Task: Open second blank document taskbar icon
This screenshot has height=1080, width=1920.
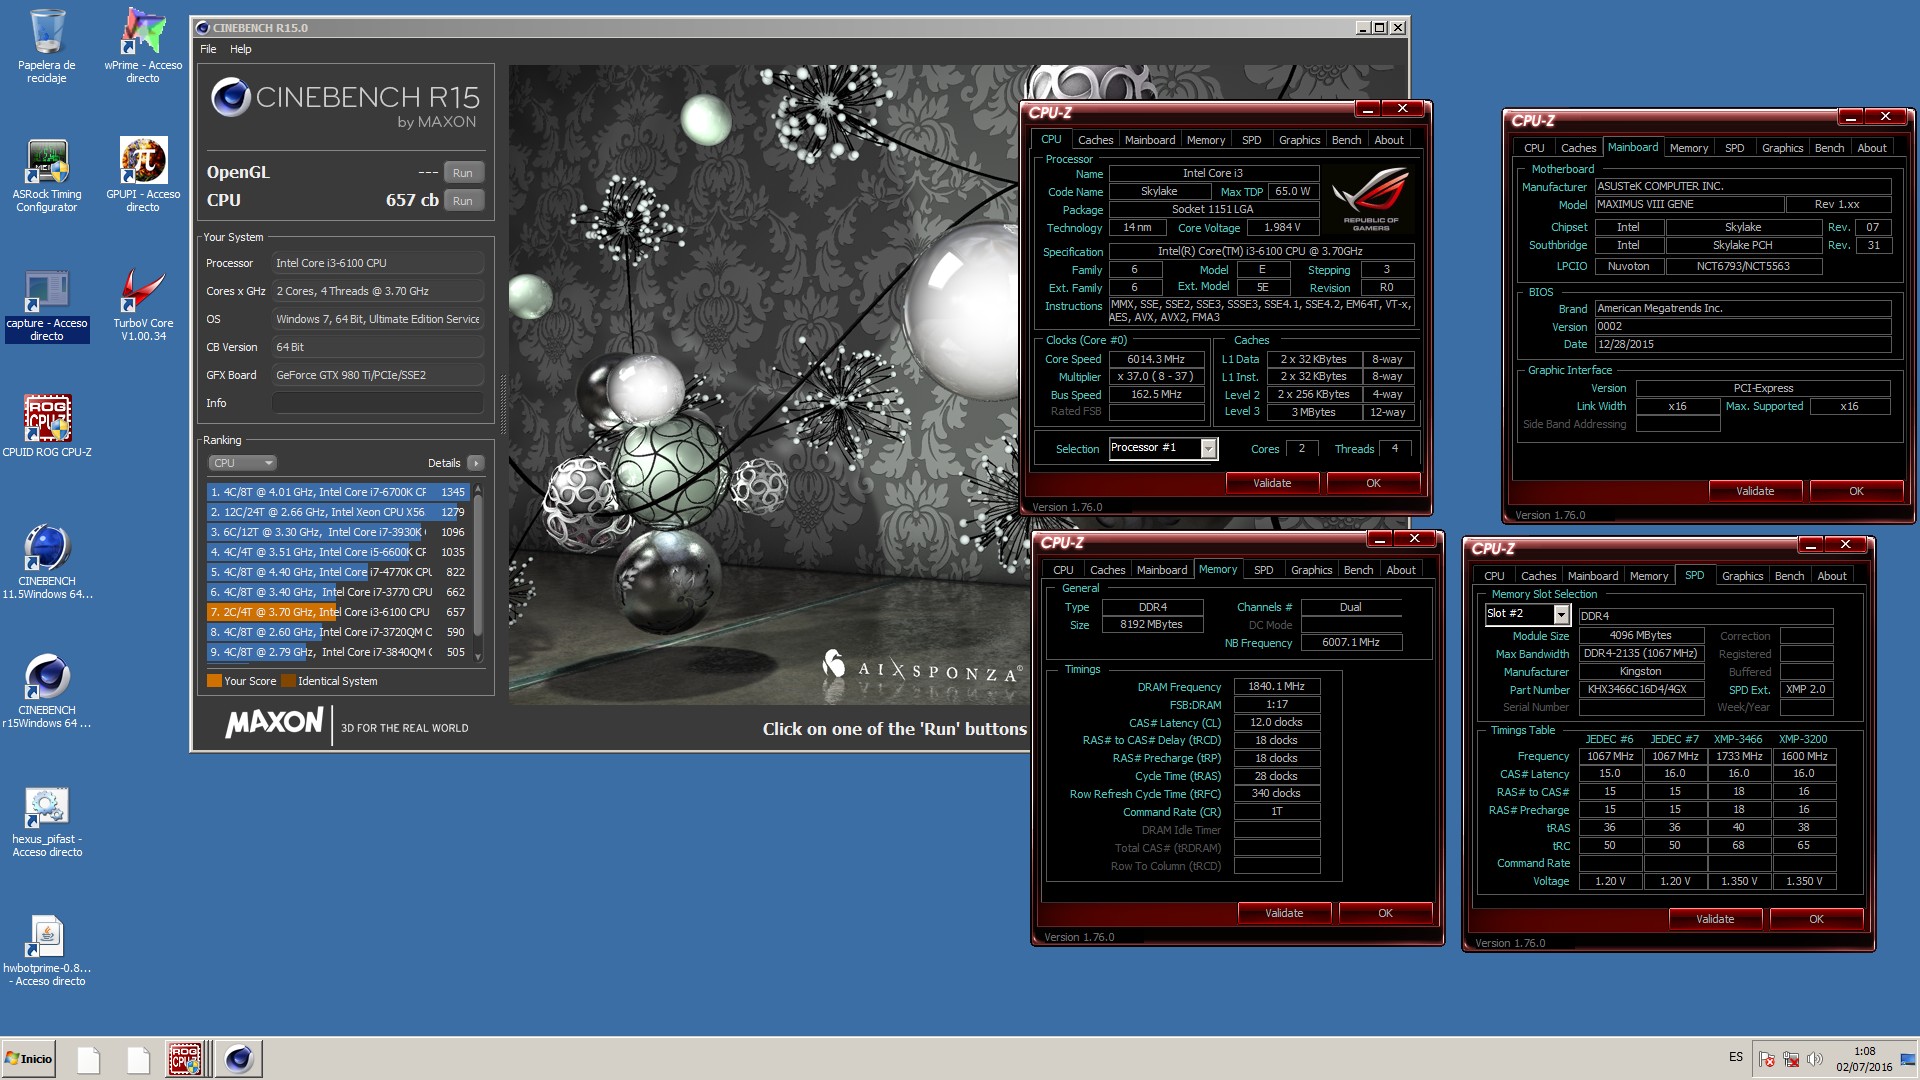Action: tap(138, 1058)
